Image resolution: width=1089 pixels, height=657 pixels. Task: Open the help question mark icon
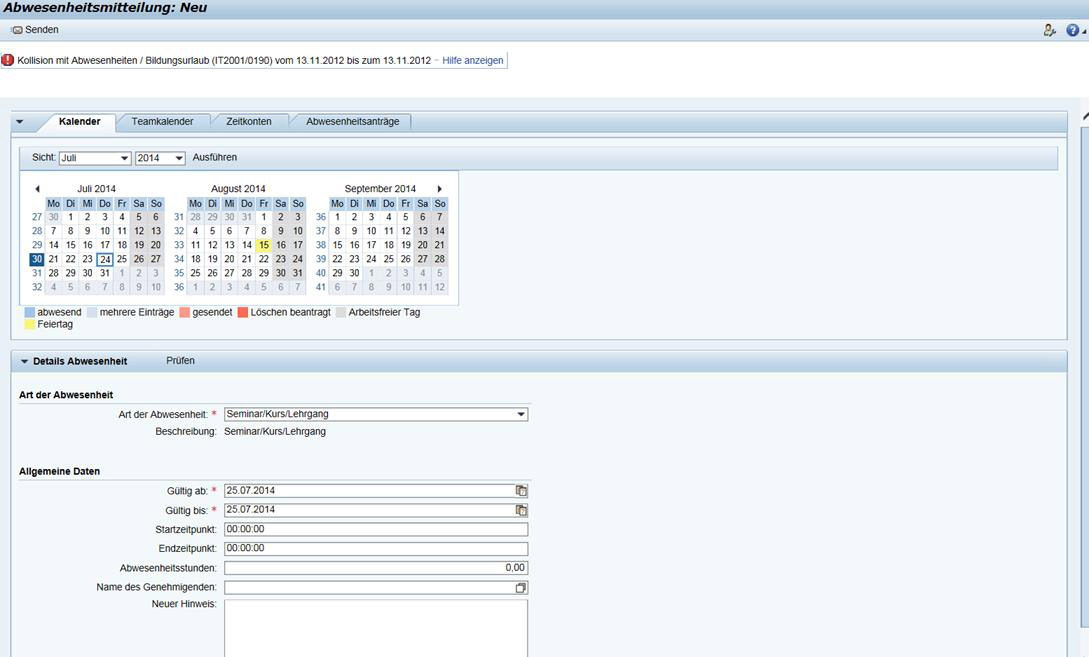click(x=1072, y=30)
